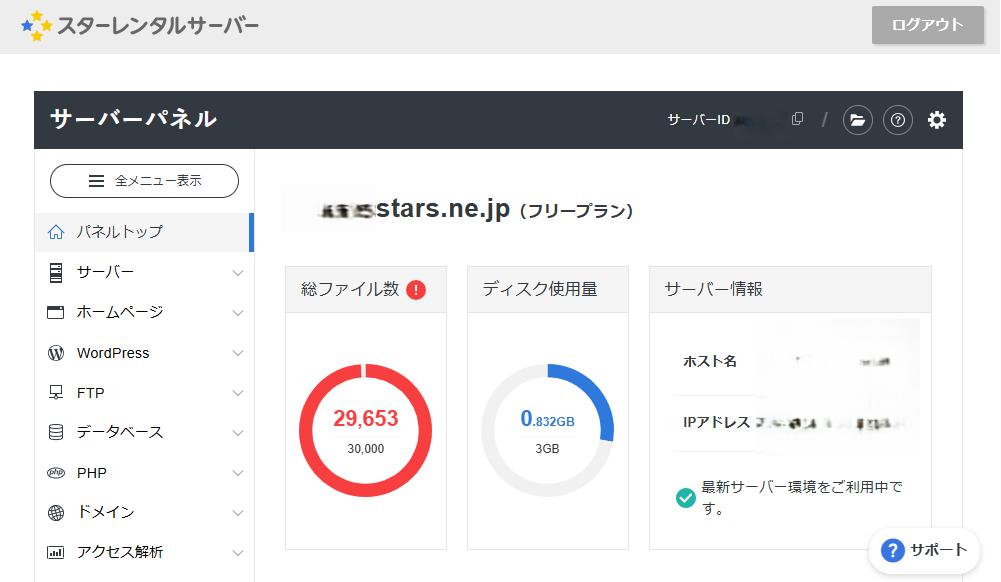This screenshot has height=582, width=1001.
Task: Expand the データベース section chevron
Action: pos(238,433)
